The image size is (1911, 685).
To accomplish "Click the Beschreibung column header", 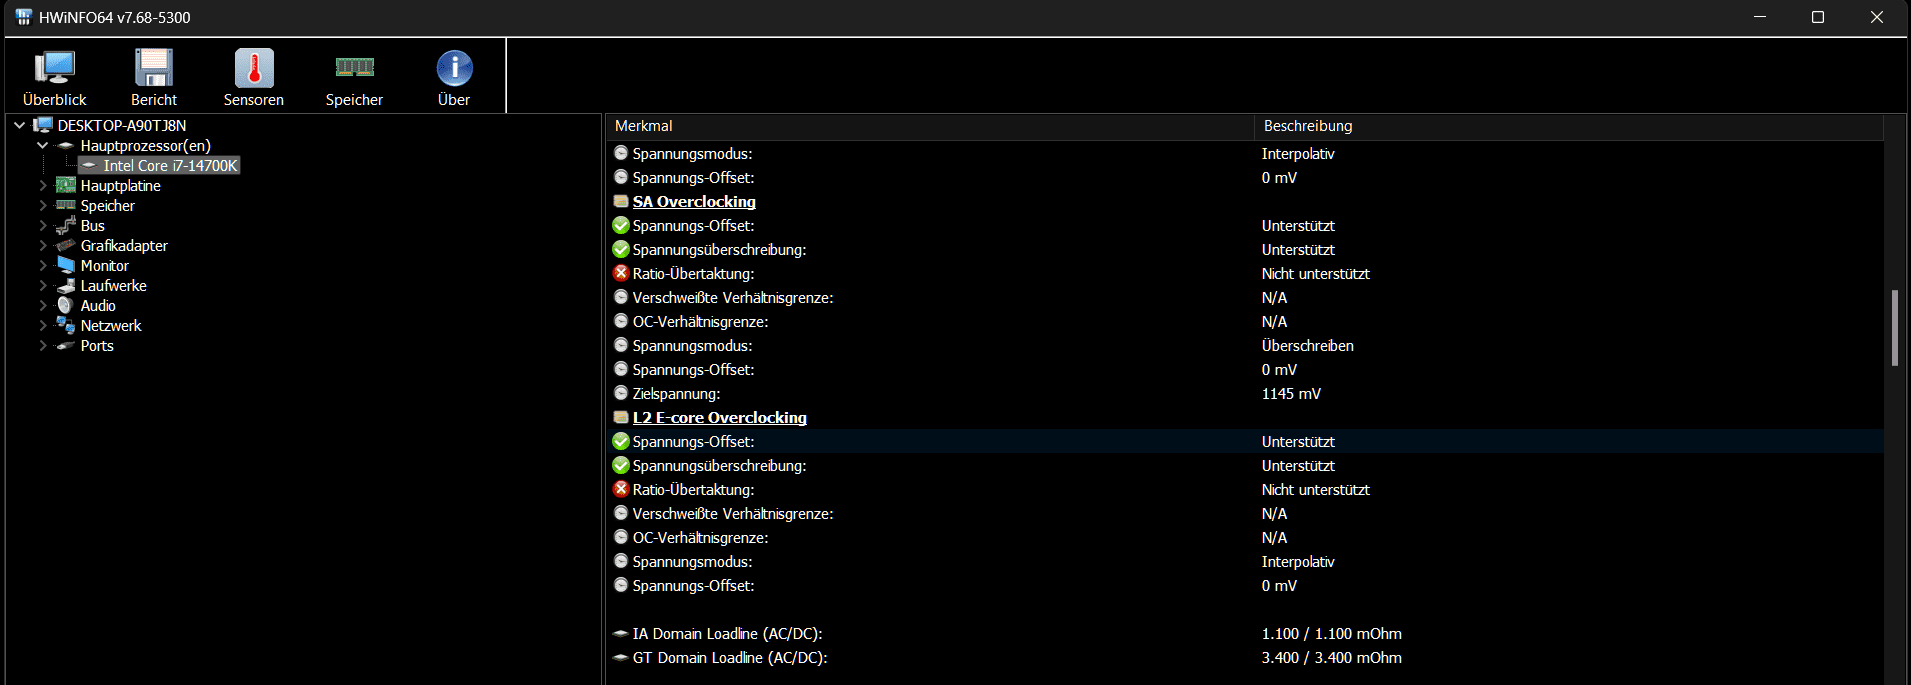I will pos(1569,126).
